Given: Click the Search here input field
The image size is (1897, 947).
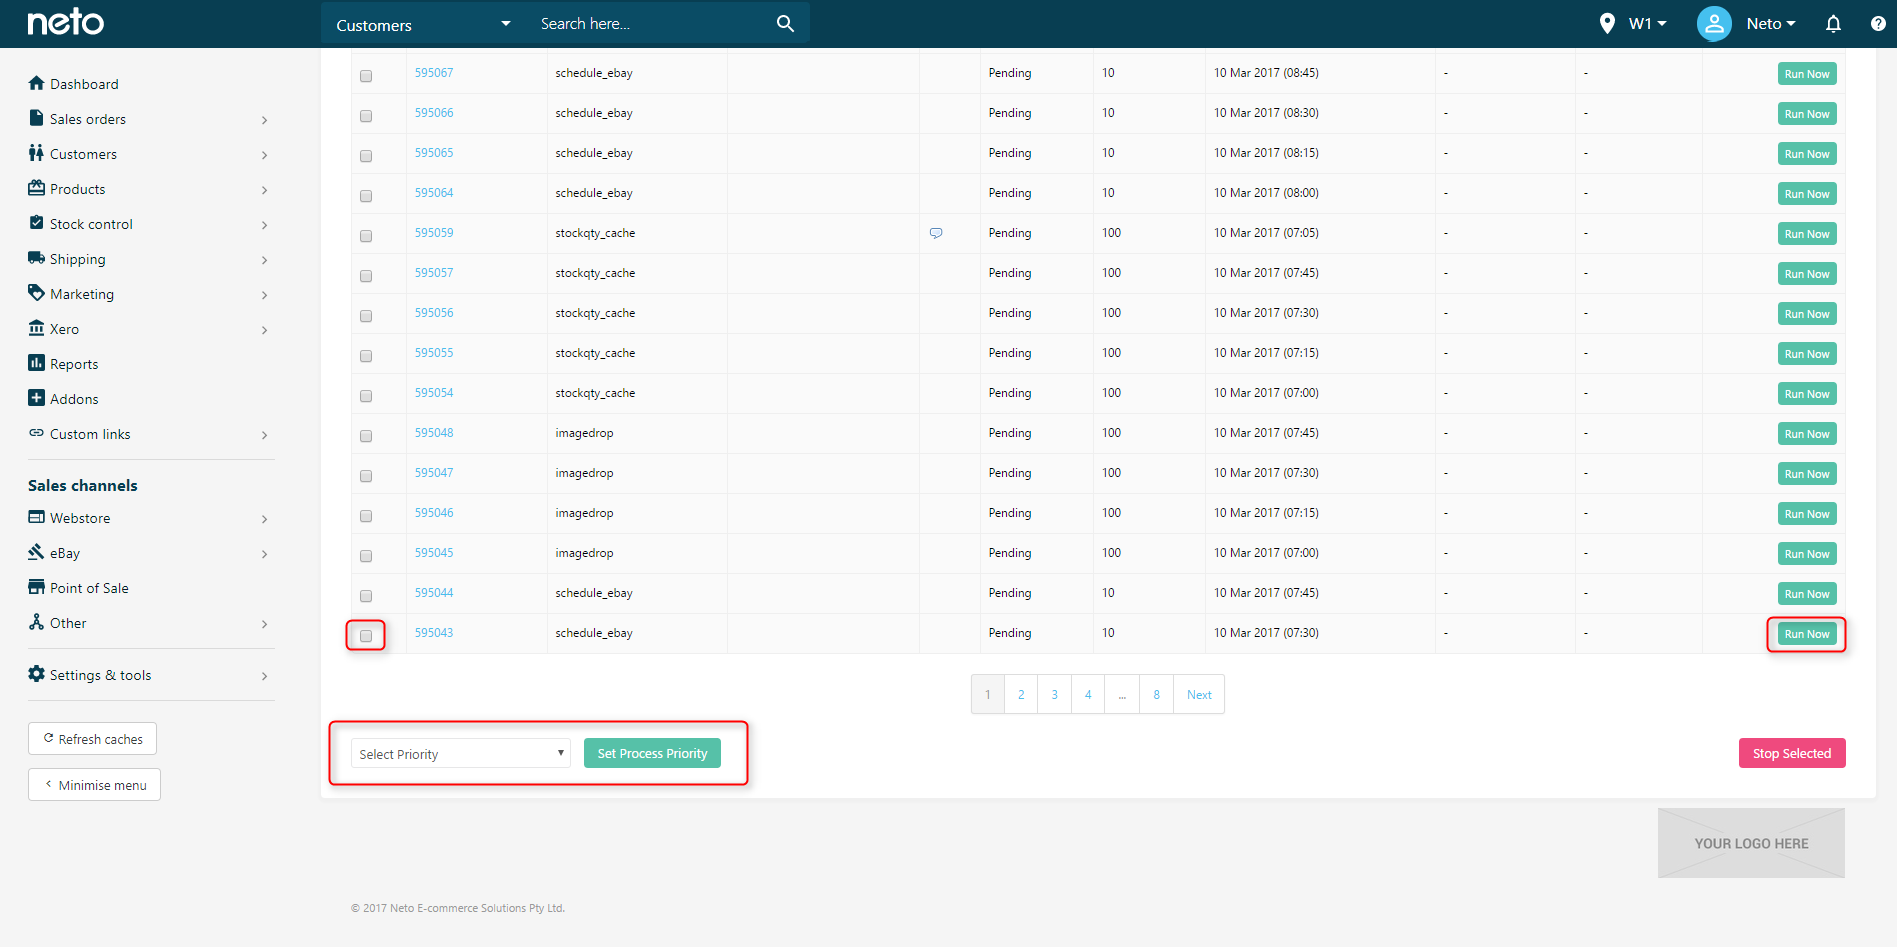Looking at the screenshot, I should pyautogui.click(x=650, y=24).
